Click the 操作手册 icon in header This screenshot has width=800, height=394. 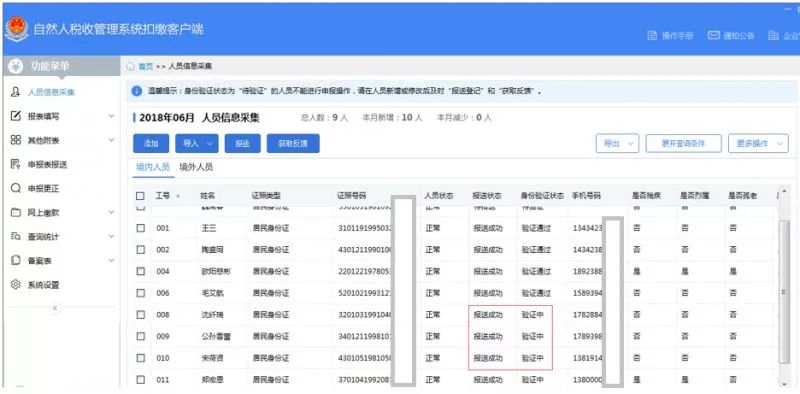[652, 36]
